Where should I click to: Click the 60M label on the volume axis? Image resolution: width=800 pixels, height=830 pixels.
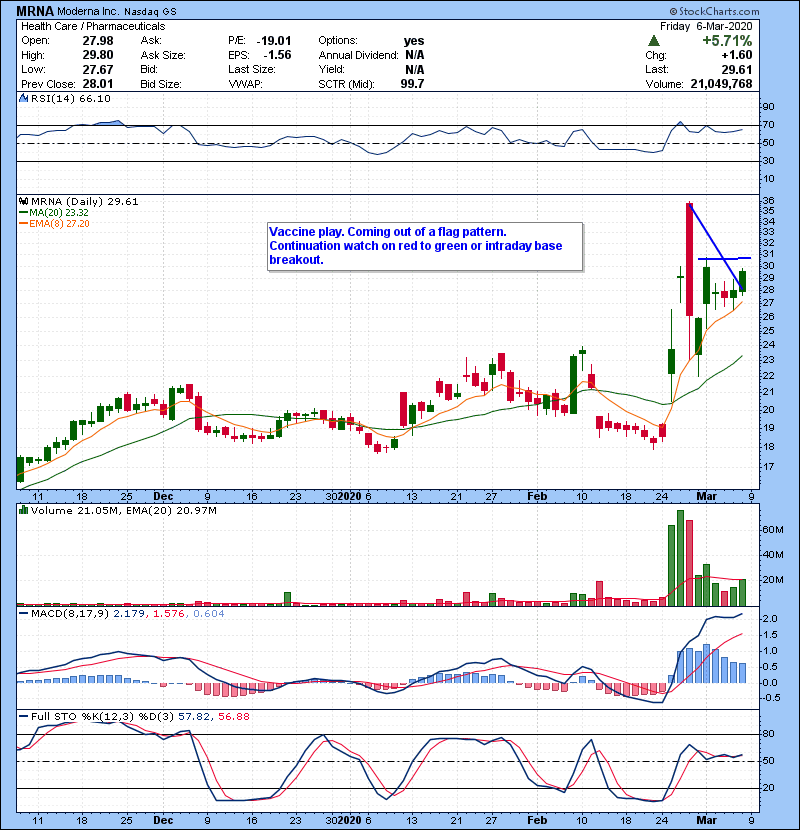(772, 530)
